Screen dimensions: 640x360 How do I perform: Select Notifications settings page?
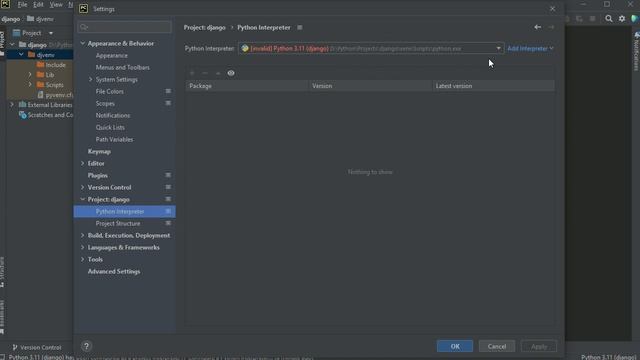tap(113, 116)
